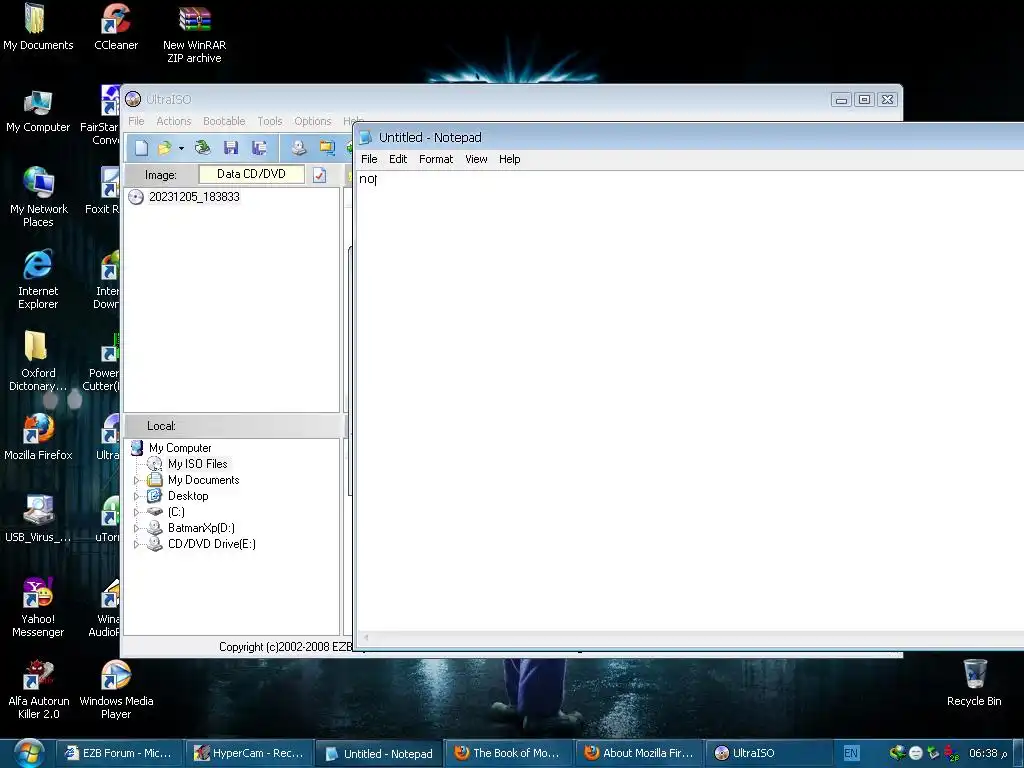This screenshot has height=768, width=1024.
Task: Select My Documents in UltraISO Local tree
Action: (x=203, y=480)
